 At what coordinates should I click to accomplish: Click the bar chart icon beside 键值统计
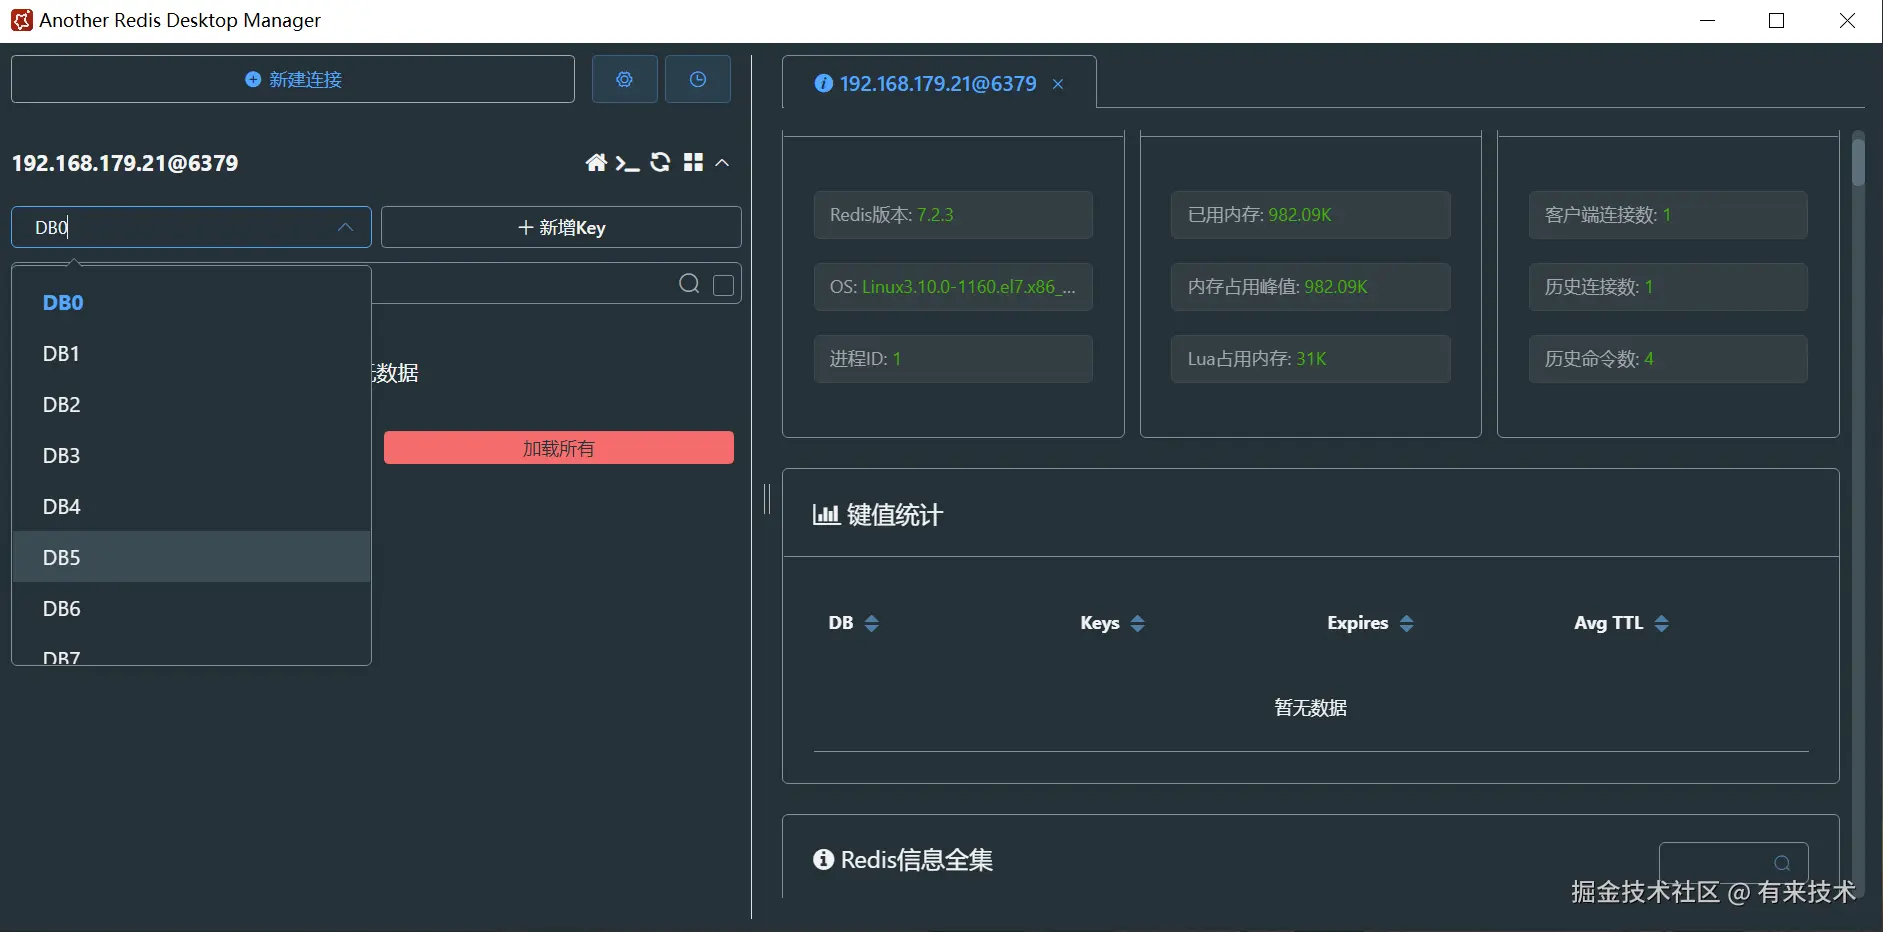coord(826,515)
